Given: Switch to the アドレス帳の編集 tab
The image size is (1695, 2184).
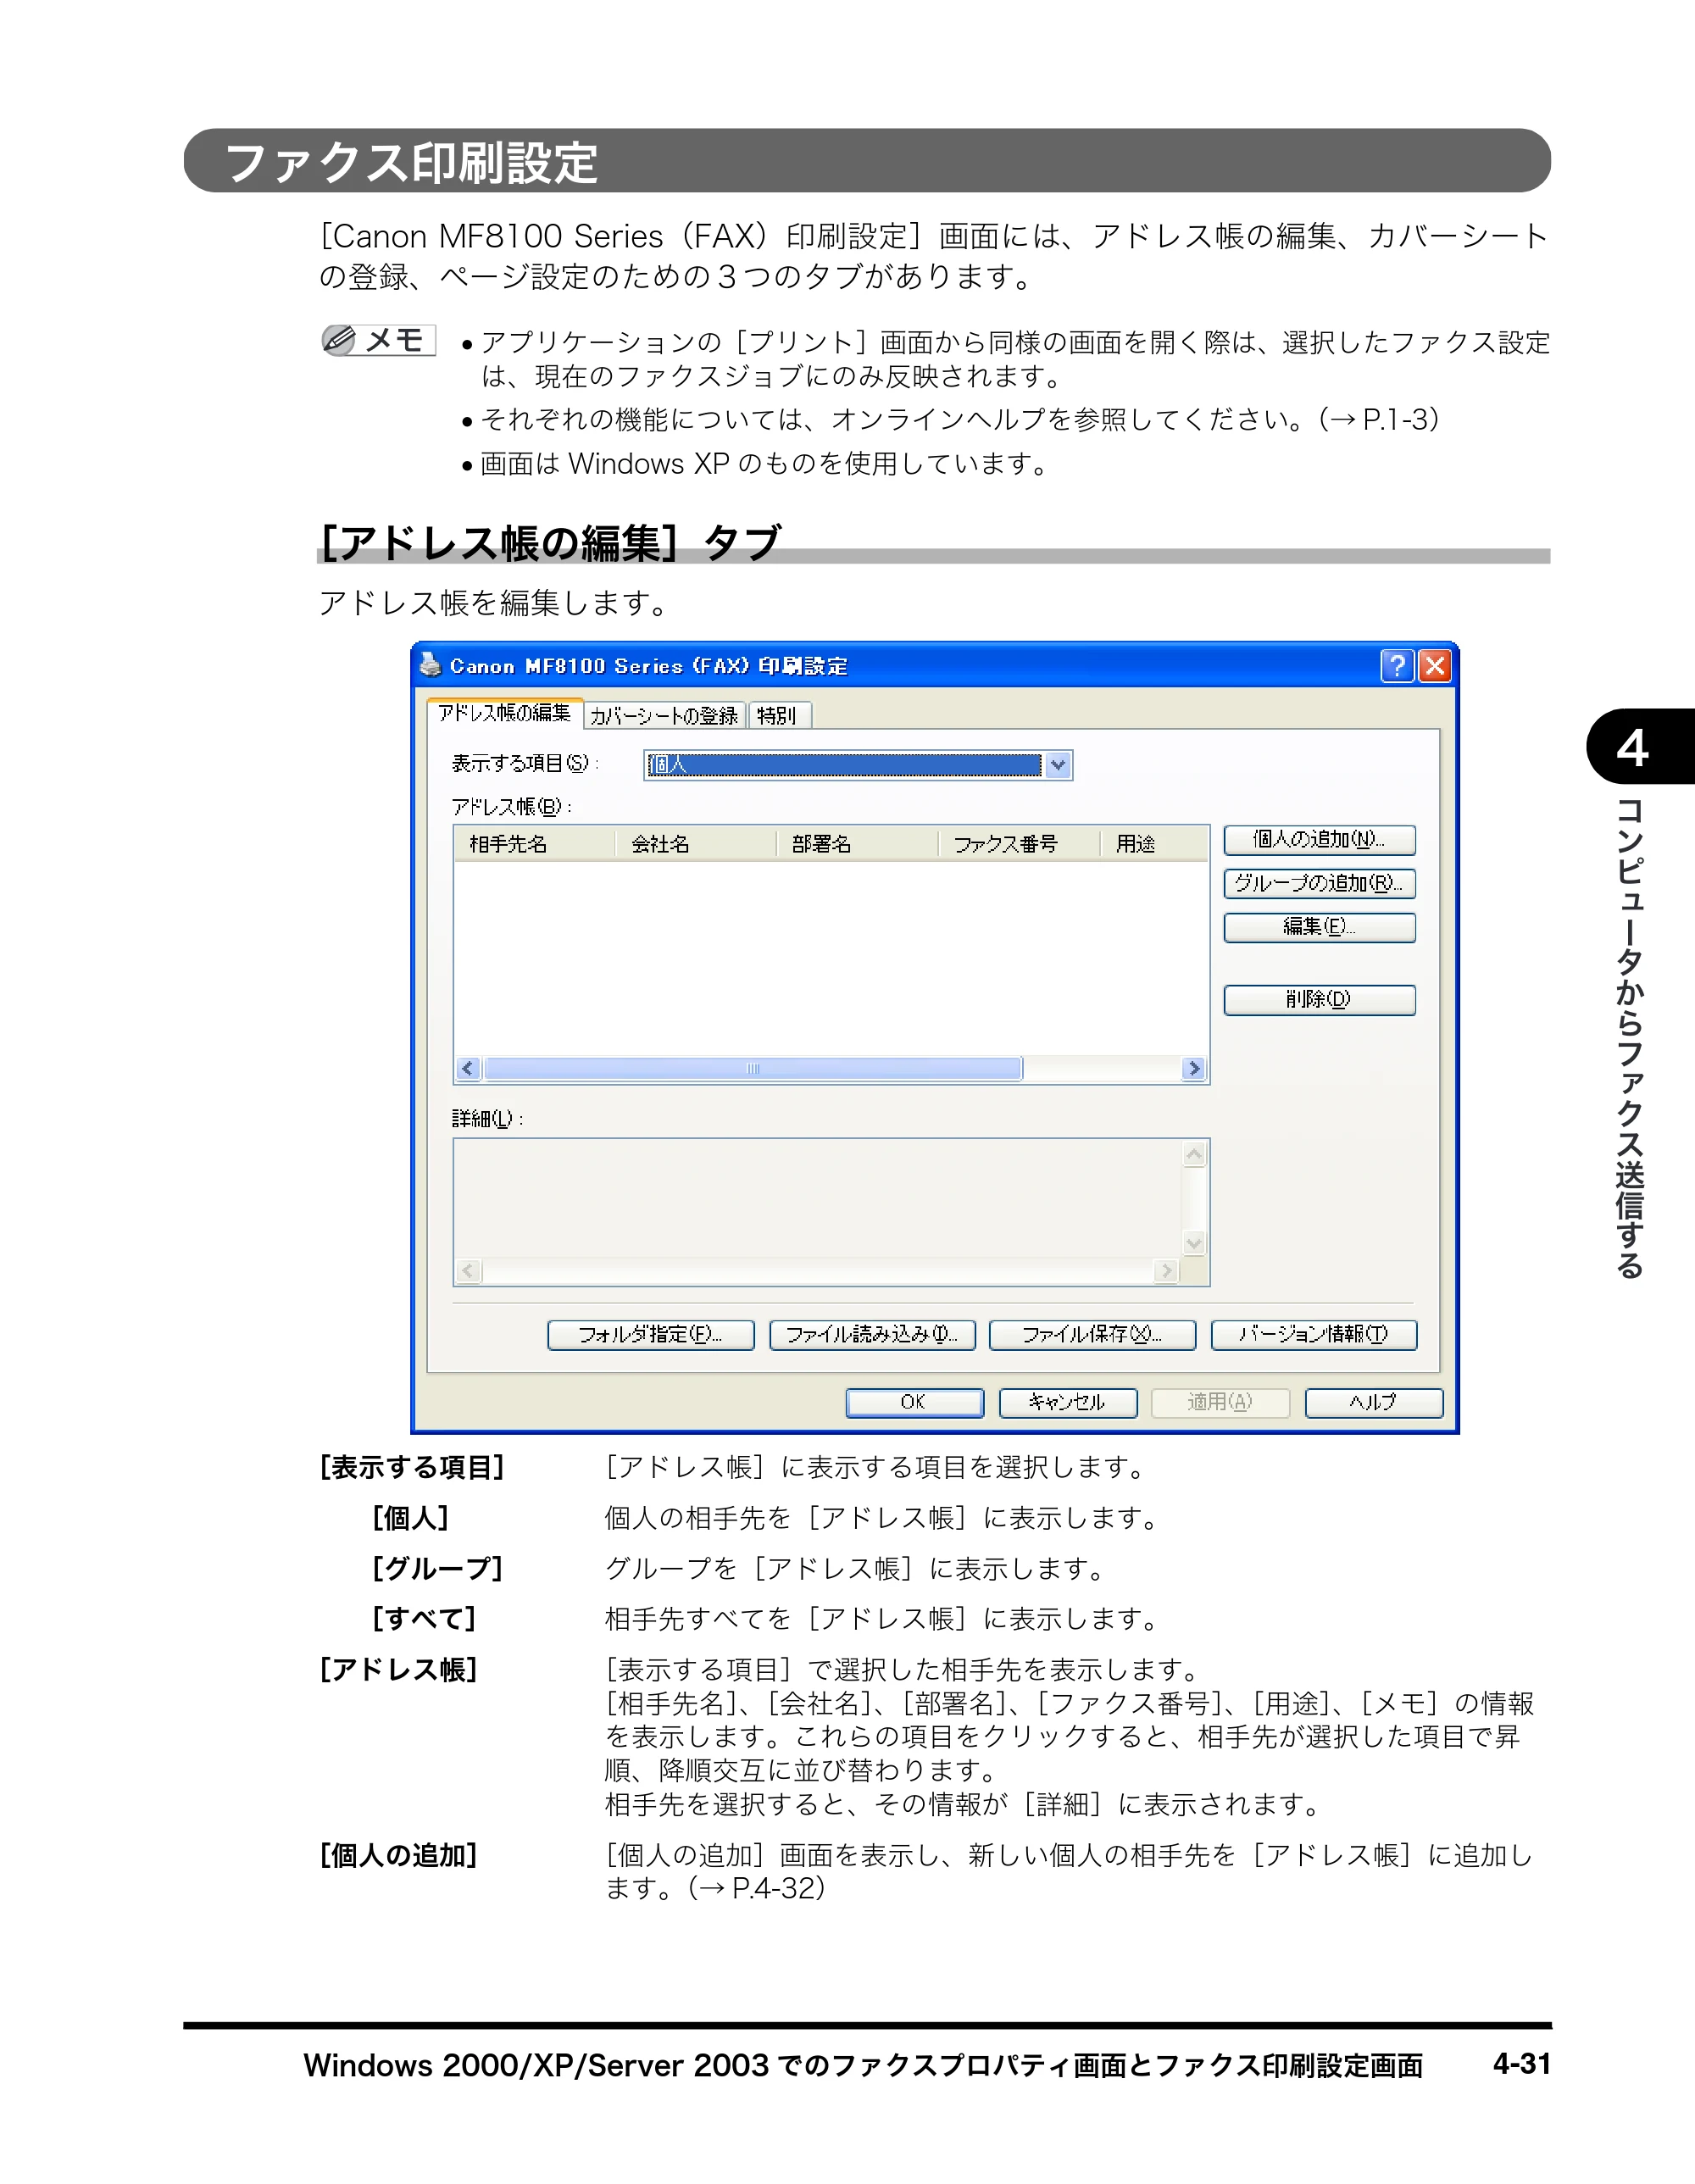Looking at the screenshot, I should click(x=504, y=713).
